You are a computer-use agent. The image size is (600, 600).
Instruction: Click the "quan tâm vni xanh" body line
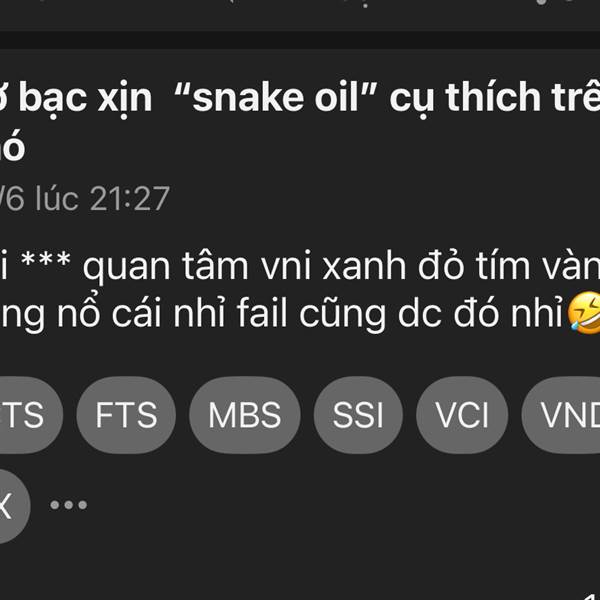pos(300,265)
